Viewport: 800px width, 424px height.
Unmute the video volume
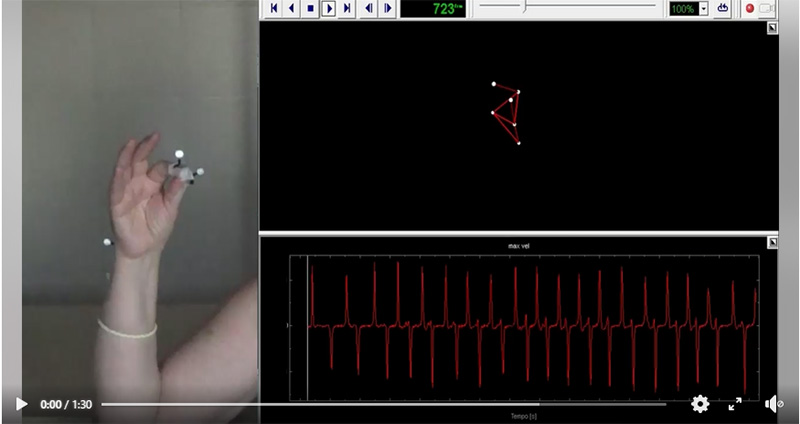tap(773, 404)
